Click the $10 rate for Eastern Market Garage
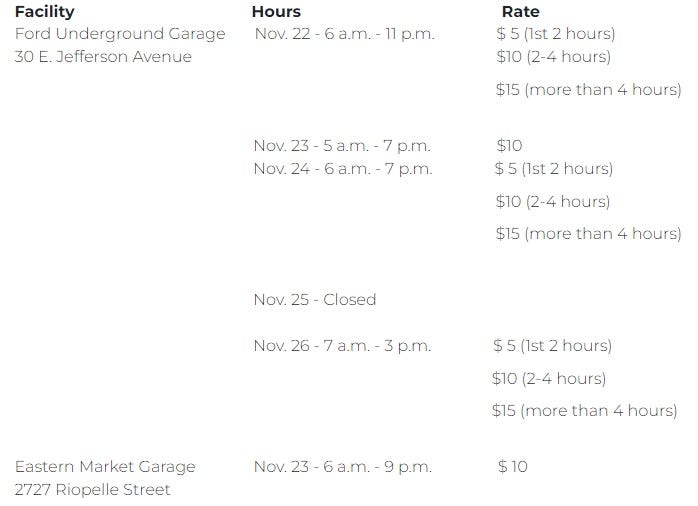 tap(512, 467)
